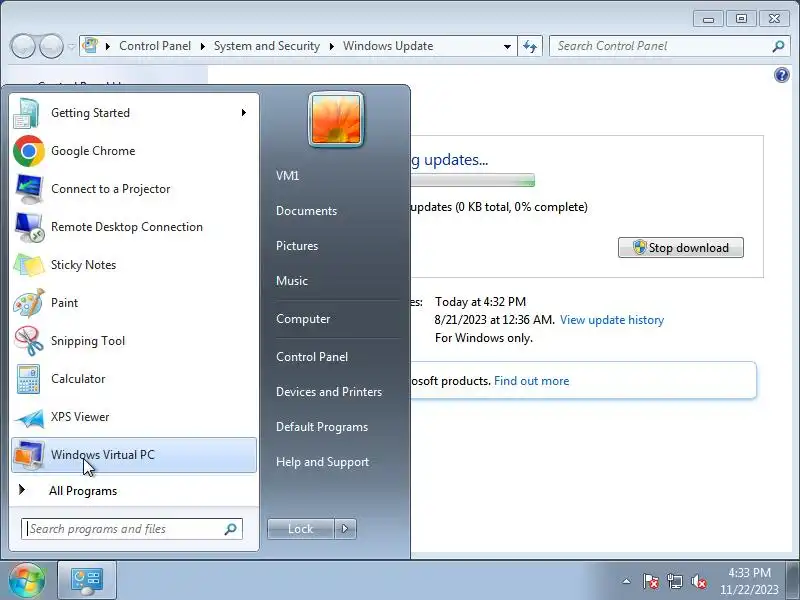
Task: Click the Sticky Notes icon
Action: tap(29, 265)
